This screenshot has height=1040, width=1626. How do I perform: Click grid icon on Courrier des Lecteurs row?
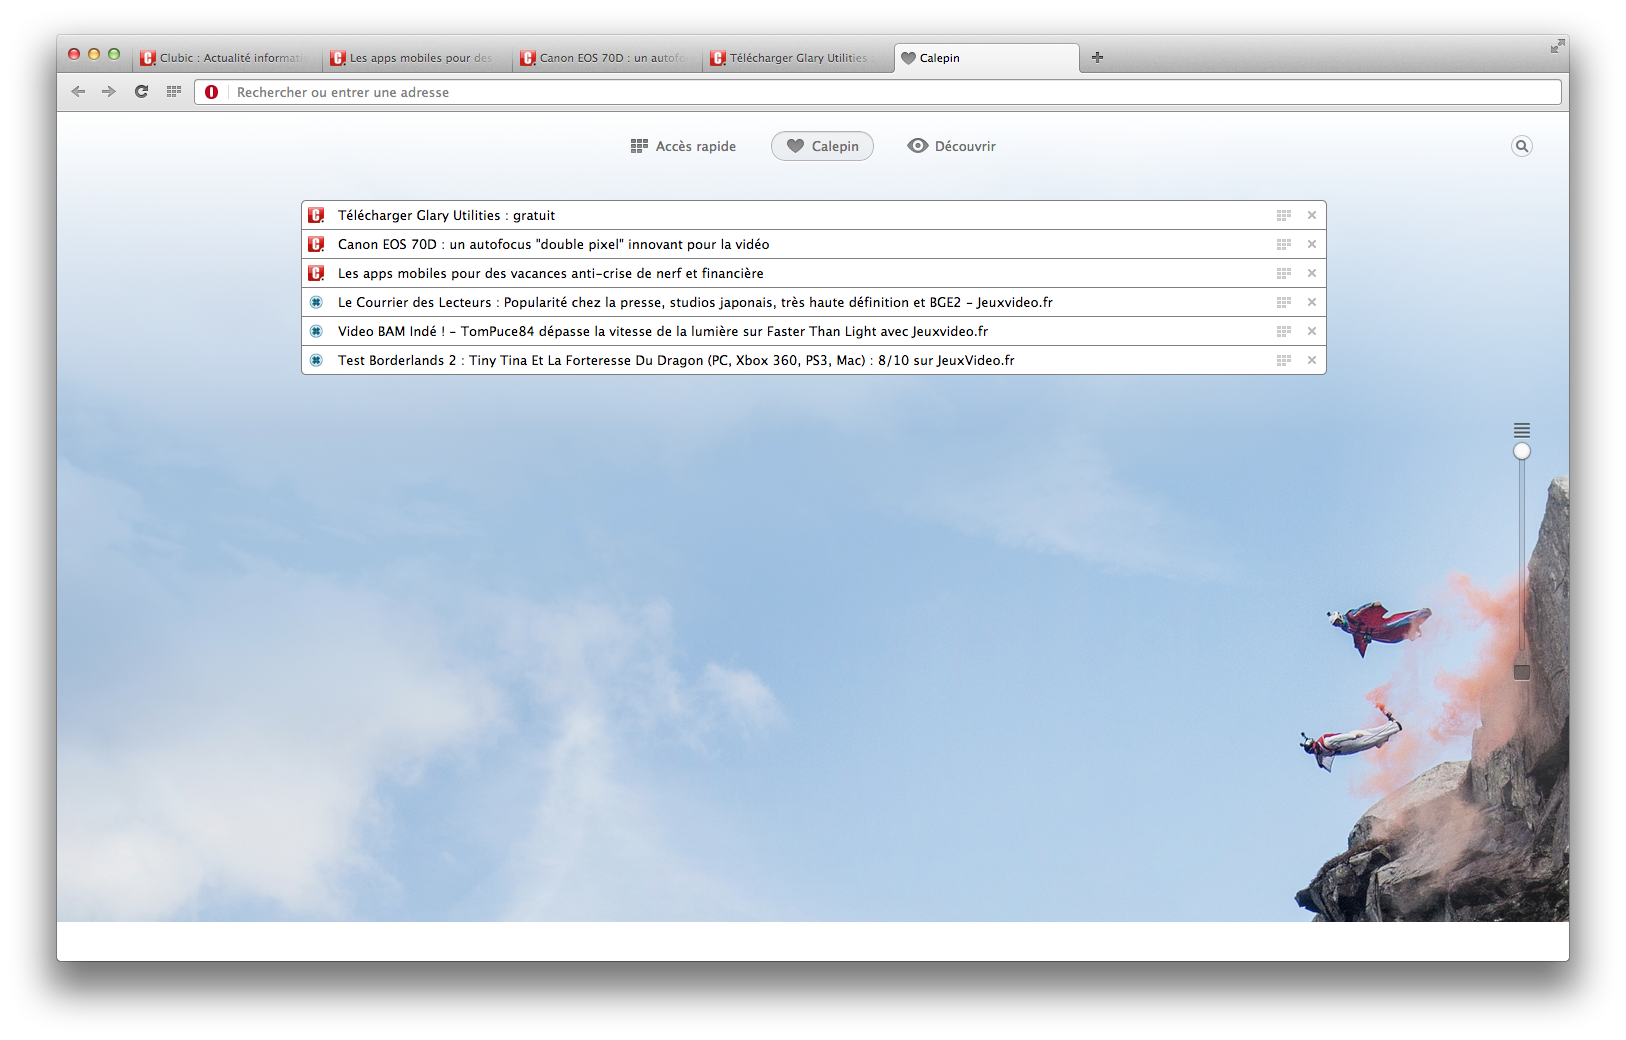pyautogui.click(x=1283, y=303)
